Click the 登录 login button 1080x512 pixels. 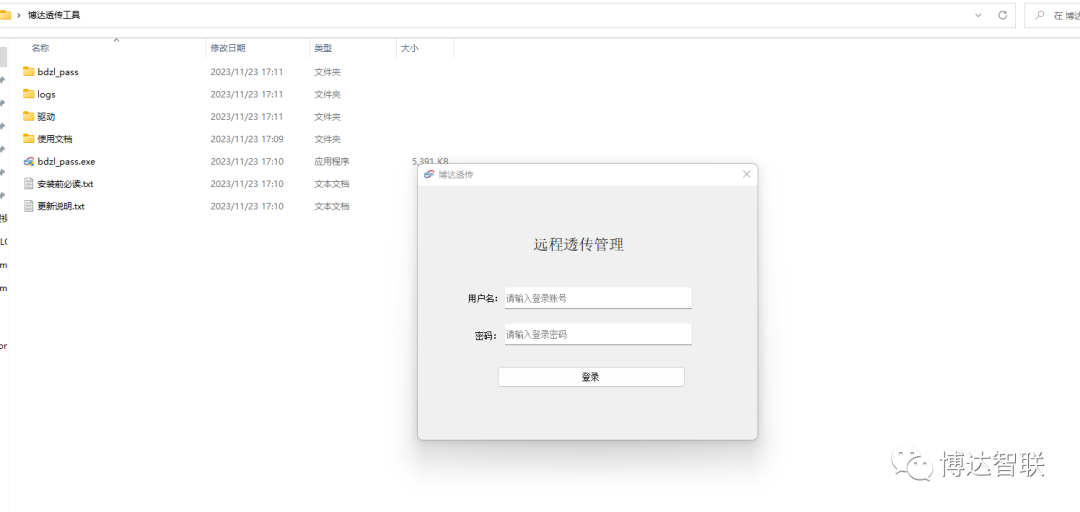click(x=591, y=377)
